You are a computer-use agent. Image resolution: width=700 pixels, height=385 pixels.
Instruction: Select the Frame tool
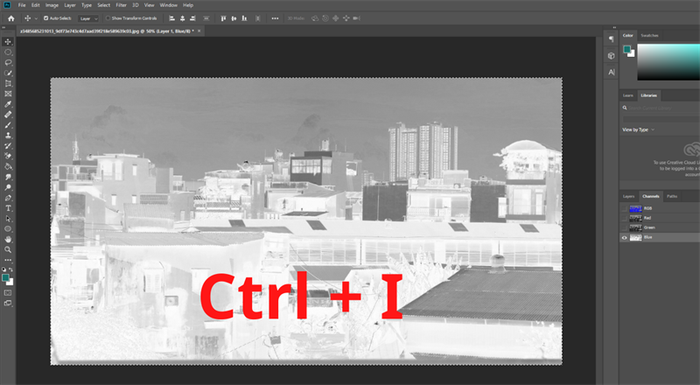coord(8,94)
